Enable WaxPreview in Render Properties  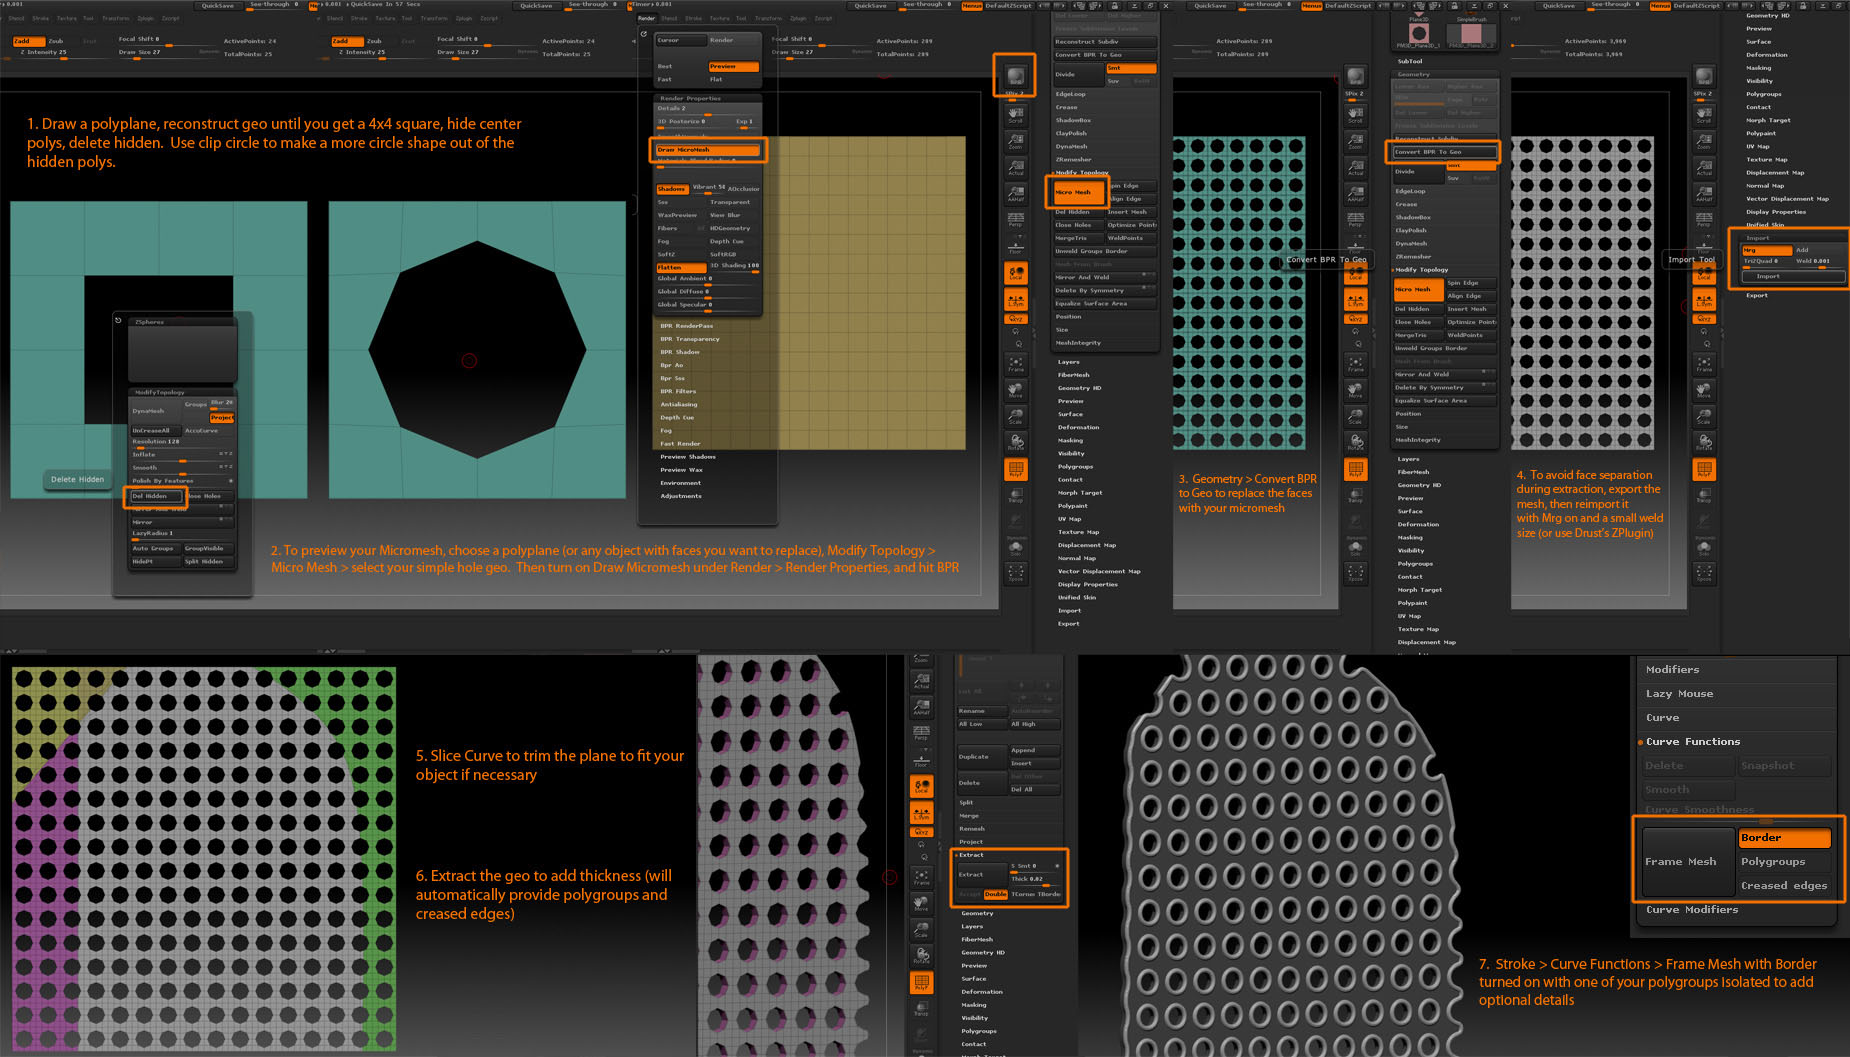(680, 215)
